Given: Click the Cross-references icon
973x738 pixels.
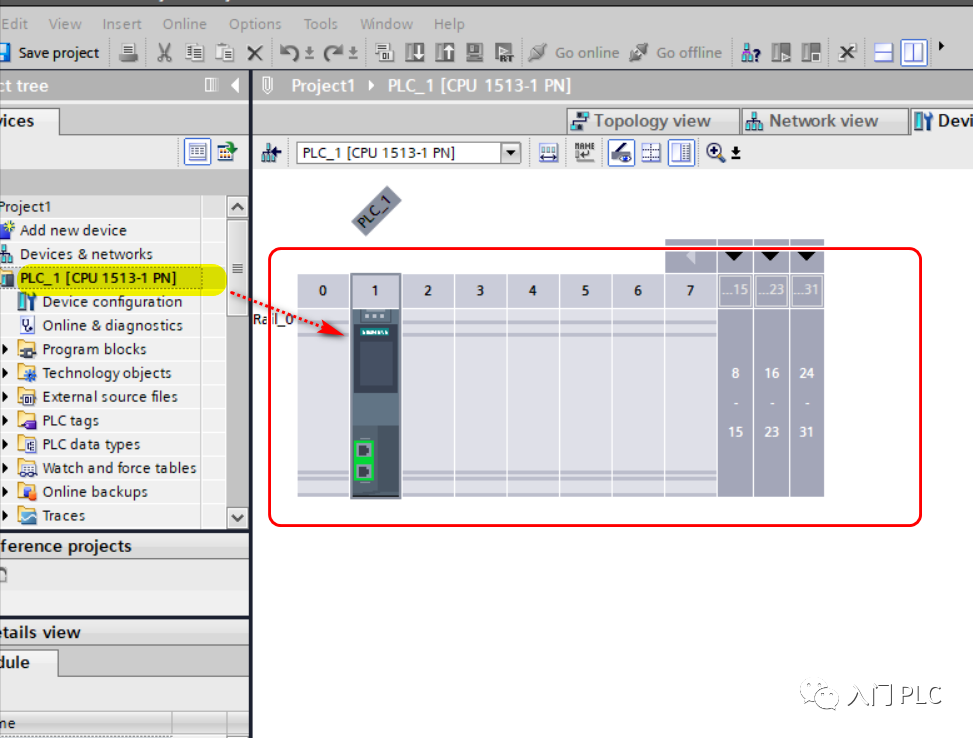Looking at the screenshot, I should pyautogui.click(x=847, y=53).
